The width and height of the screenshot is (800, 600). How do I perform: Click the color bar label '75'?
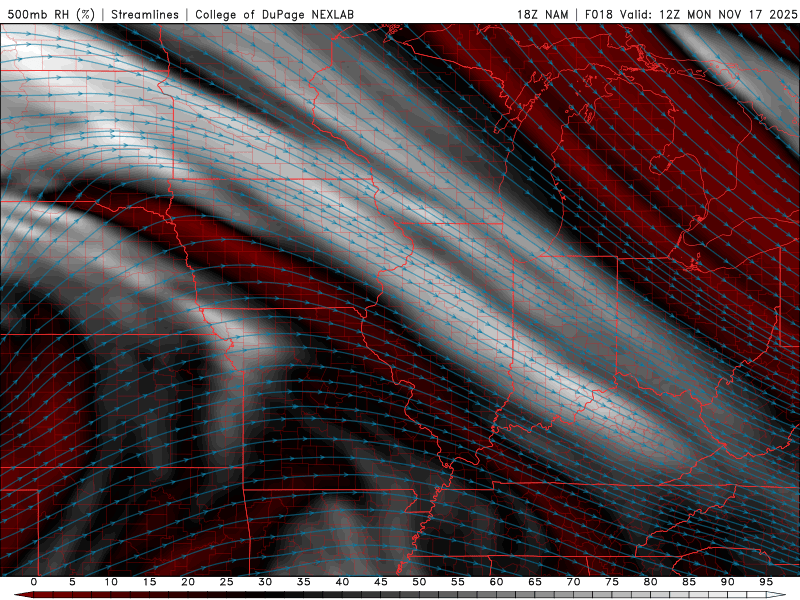(x=612, y=582)
